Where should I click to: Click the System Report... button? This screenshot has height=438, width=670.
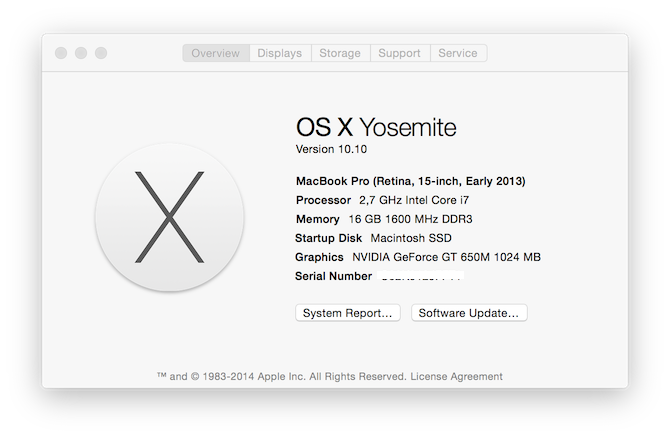coord(347,313)
